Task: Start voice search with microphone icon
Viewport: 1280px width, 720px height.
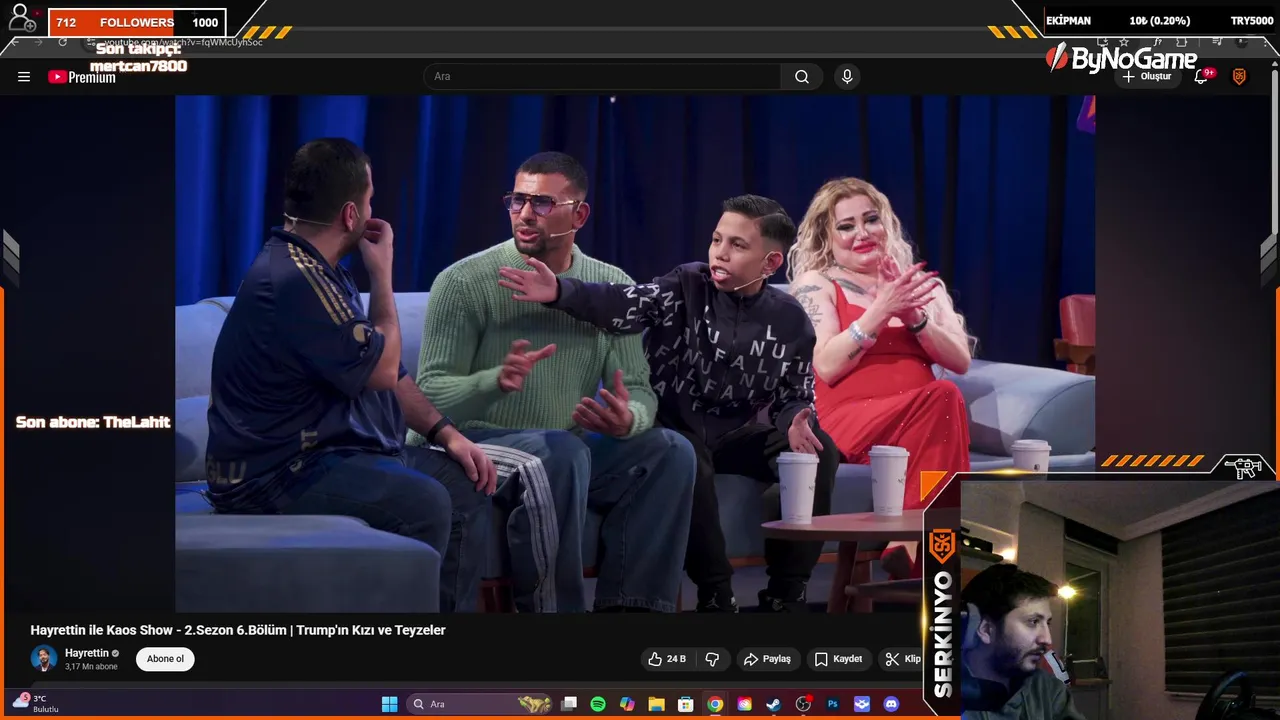Action: (x=847, y=77)
